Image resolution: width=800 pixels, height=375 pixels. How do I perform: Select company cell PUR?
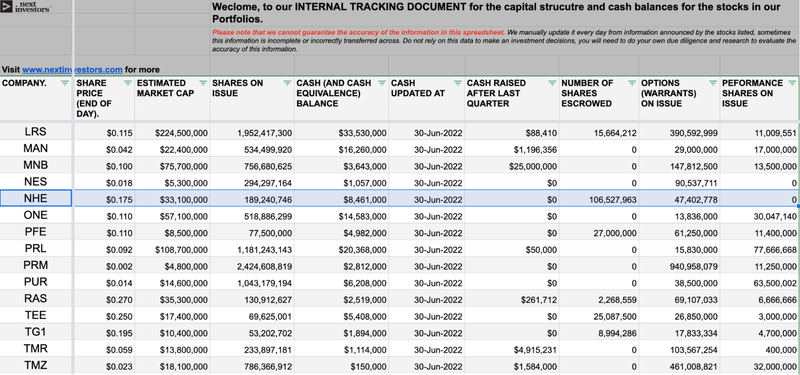(x=35, y=282)
